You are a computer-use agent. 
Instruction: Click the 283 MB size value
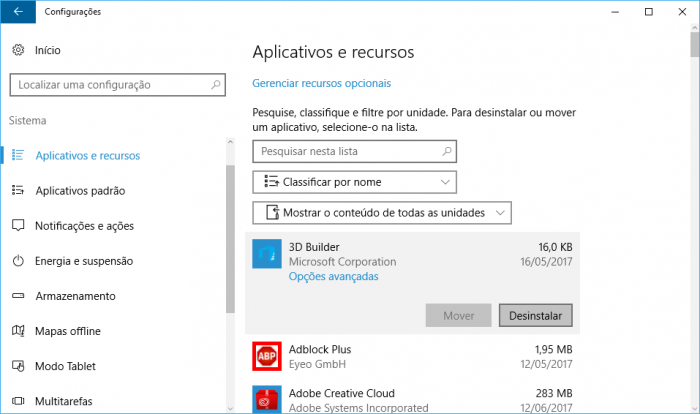pos(554,393)
